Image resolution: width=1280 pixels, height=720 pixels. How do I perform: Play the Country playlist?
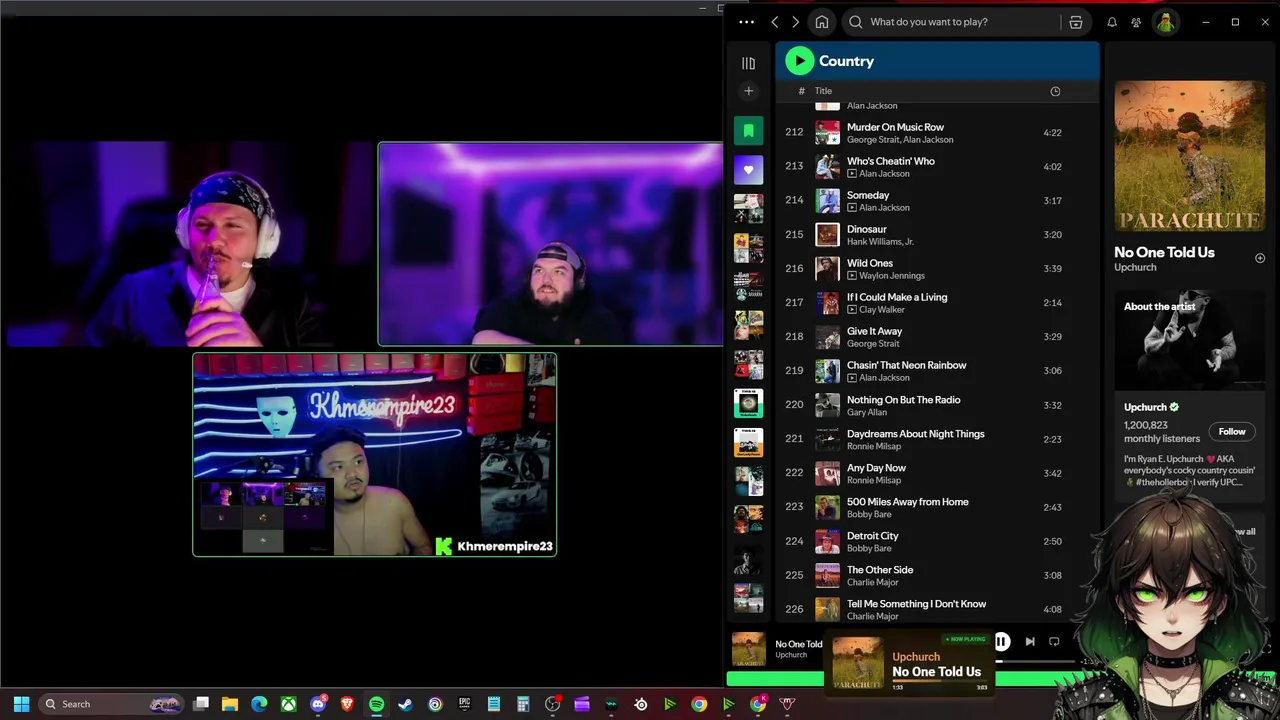pyautogui.click(x=799, y=61)
